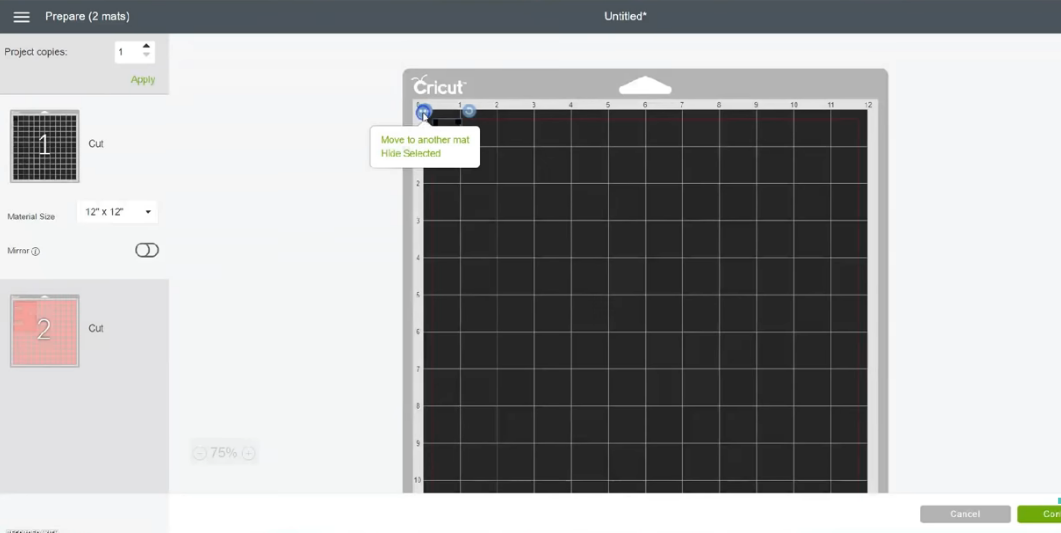The image size is (1061, 533).
Task: Click the Project copies number field
Action: click(127, 52)
